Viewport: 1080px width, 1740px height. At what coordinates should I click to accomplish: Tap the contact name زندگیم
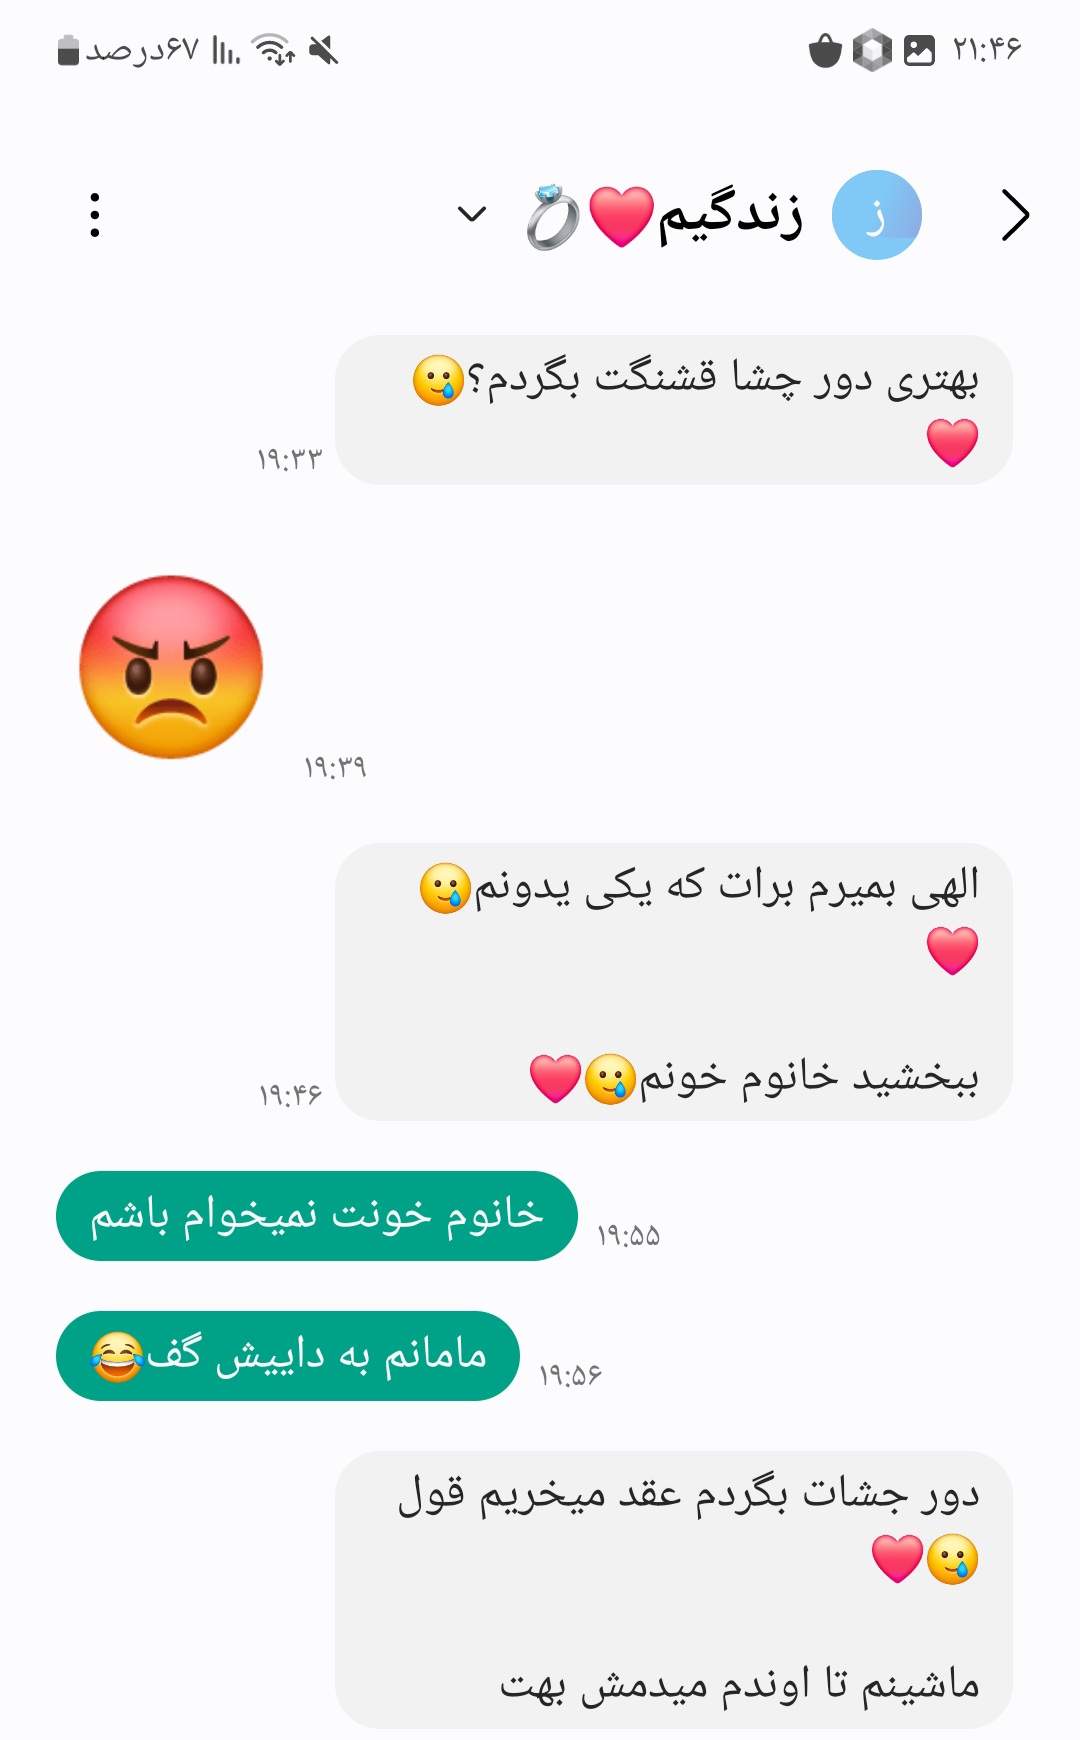(x=730, y=215)
